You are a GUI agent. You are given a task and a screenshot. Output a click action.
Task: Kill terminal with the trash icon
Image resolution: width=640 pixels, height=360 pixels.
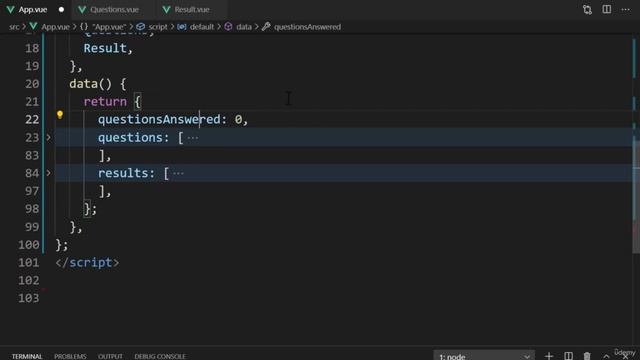coord(587,356)
